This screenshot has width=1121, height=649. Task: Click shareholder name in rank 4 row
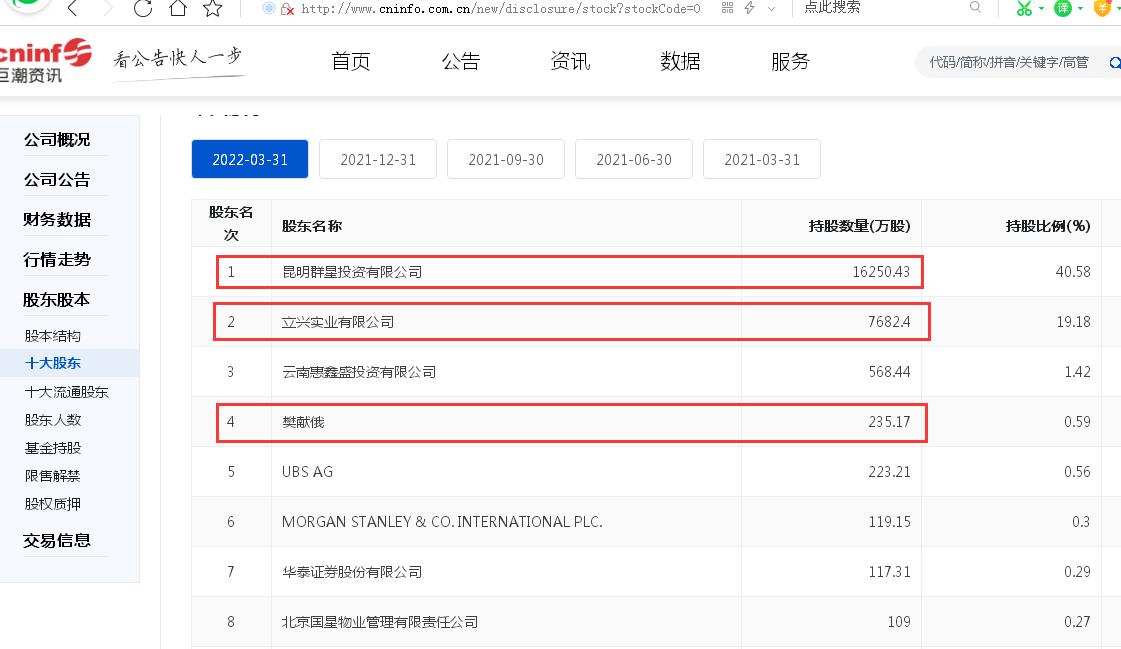click(x=303, y=422)
